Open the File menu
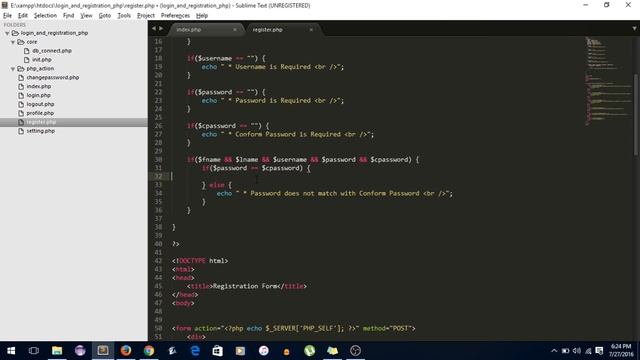 pos(7,16)
